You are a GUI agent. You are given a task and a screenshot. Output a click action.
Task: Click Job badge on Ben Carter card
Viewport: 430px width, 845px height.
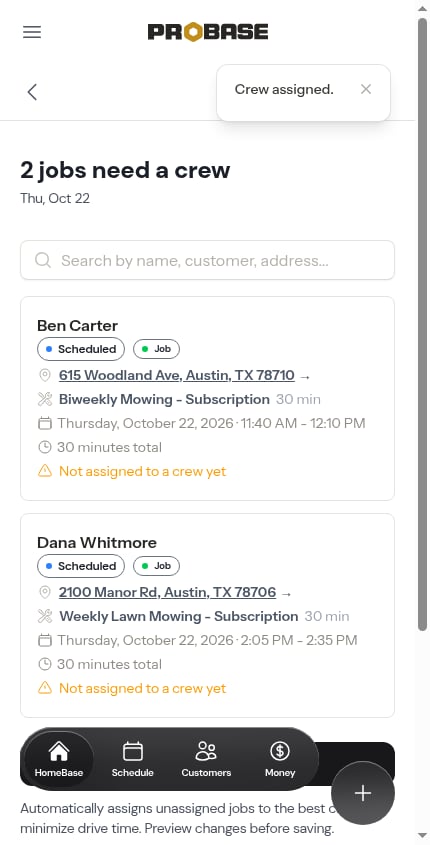pyautogui.click(x=156, y=349)
